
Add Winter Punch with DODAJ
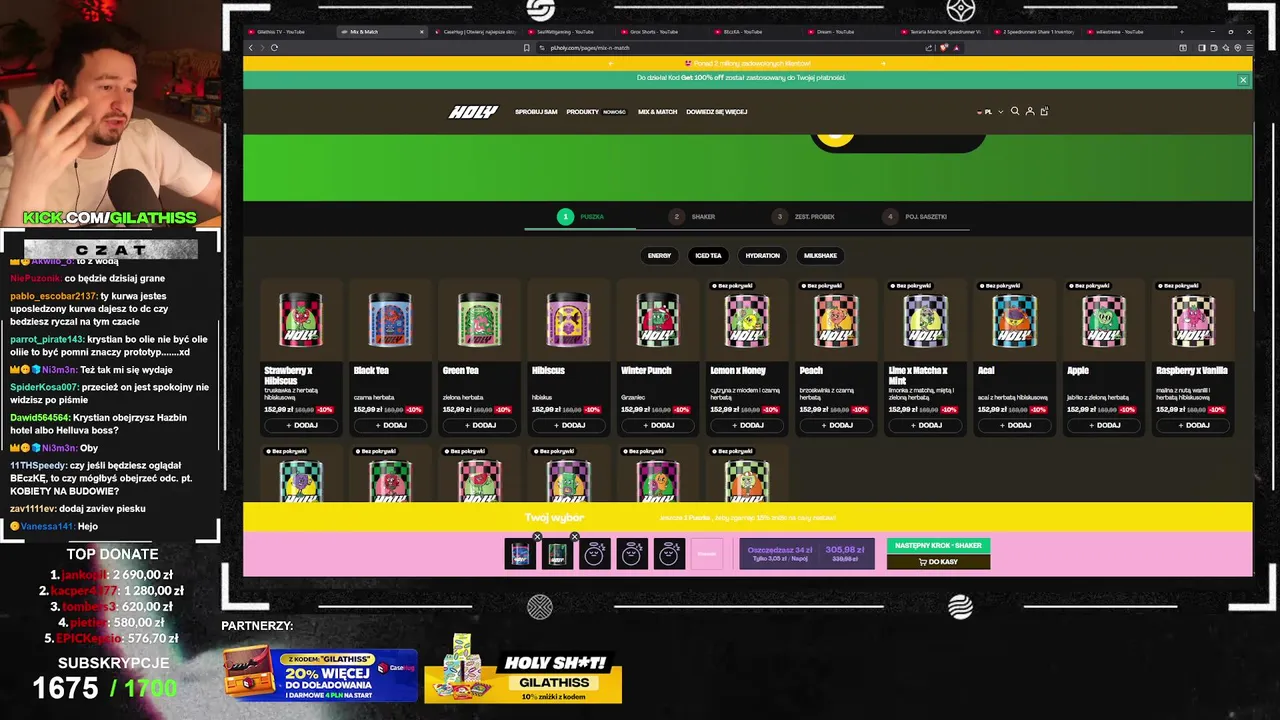coord(657,425)
